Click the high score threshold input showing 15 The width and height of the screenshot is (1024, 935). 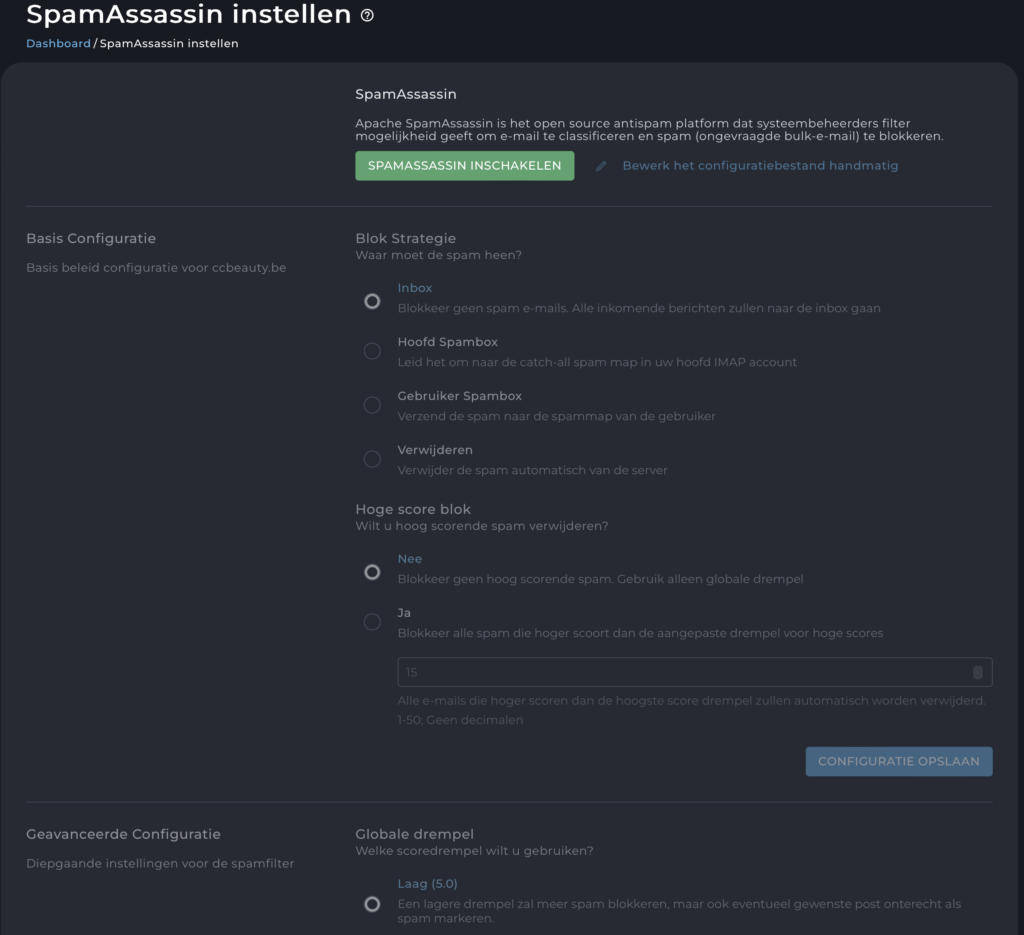[x=695, y=673]
